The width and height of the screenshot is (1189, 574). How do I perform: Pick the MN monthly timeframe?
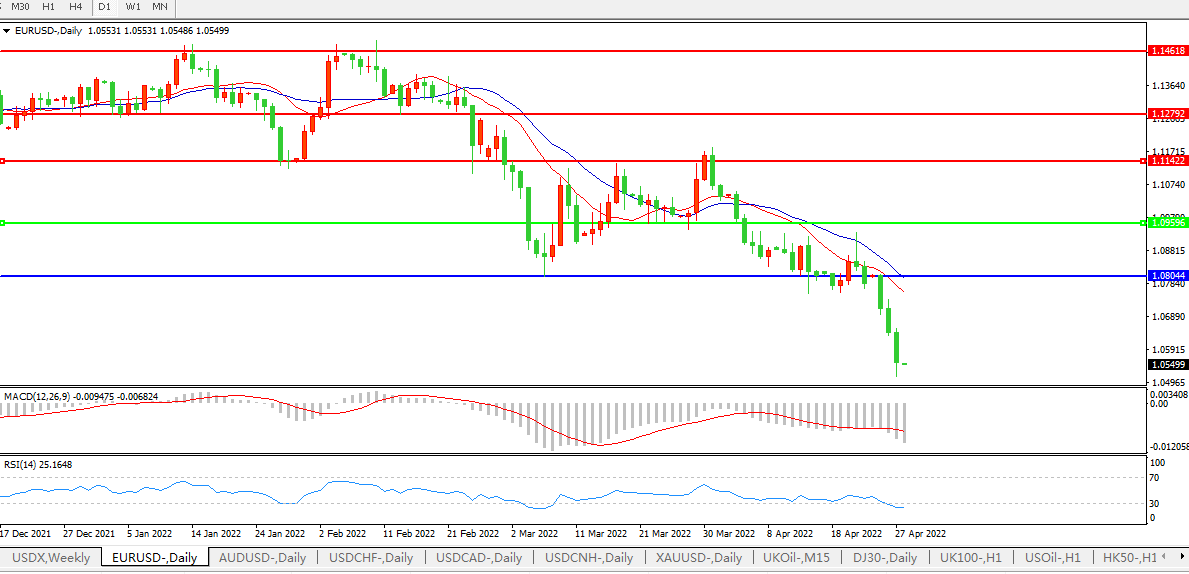tap(160, 7)
